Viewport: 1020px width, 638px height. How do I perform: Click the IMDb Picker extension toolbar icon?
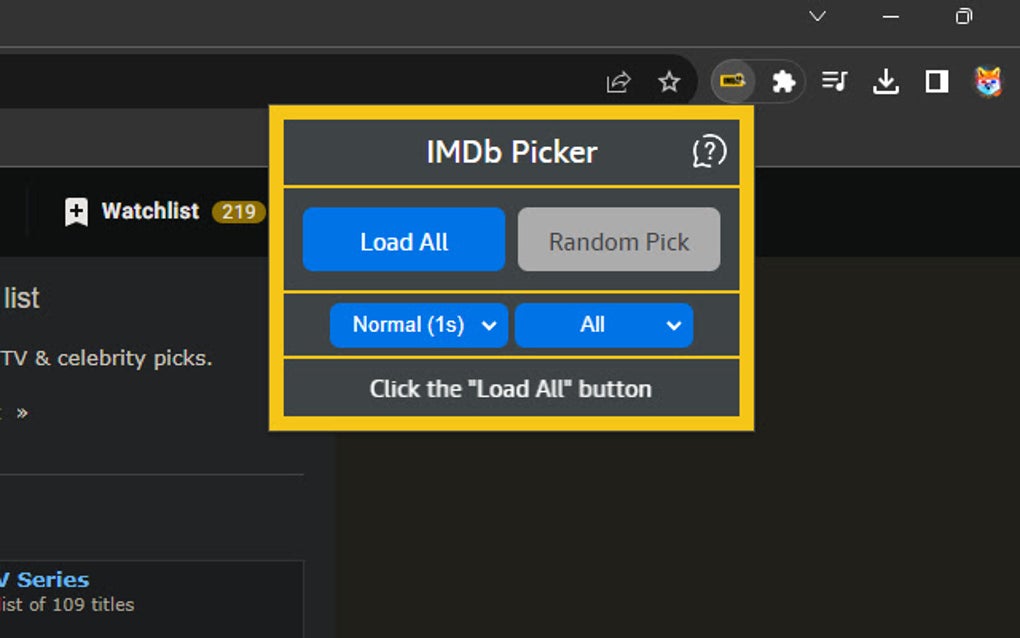coord(733,81)
